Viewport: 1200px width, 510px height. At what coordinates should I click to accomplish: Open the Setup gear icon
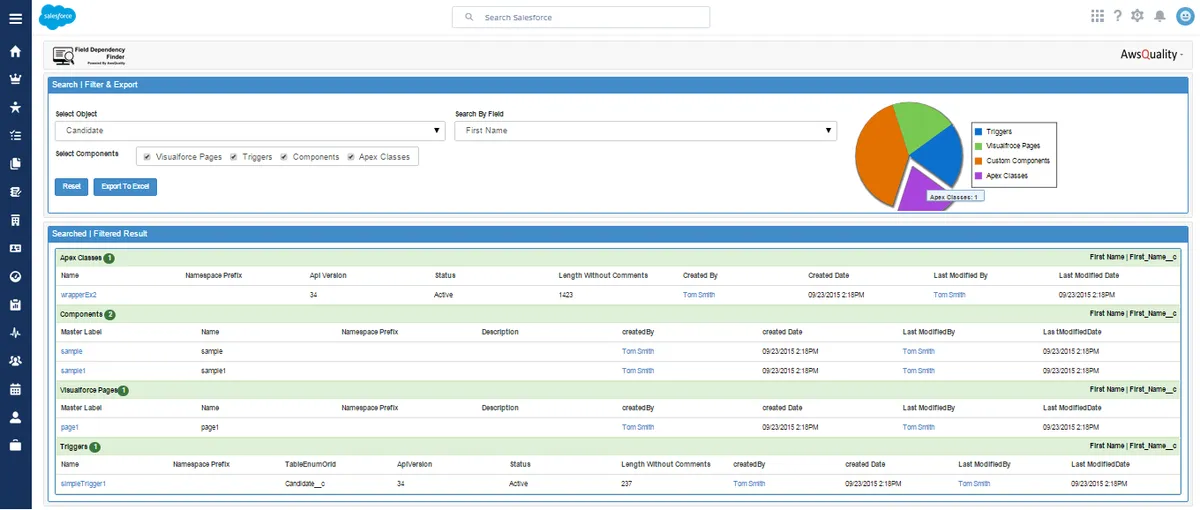click(x=1137, y=16)
